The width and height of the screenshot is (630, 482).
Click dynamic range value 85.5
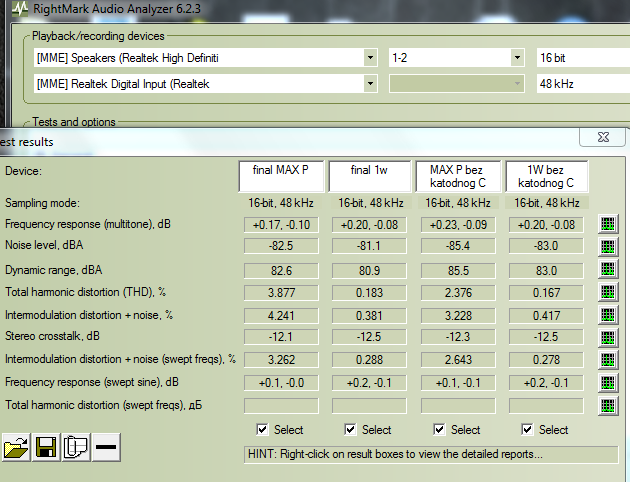[x=458, y=271]
